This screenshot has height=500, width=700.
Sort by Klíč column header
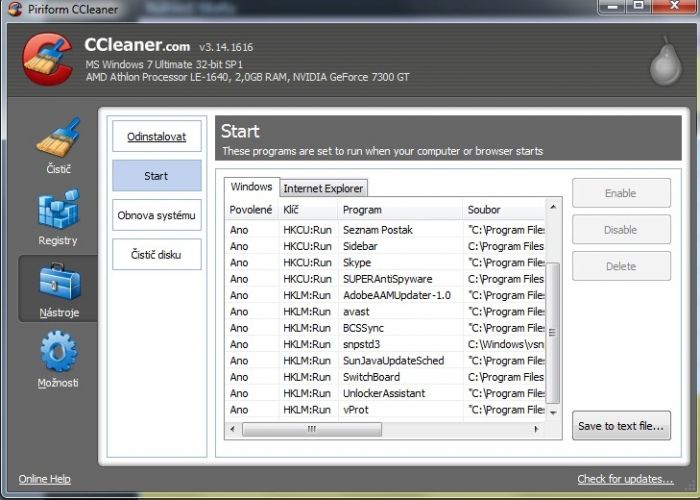308,209
